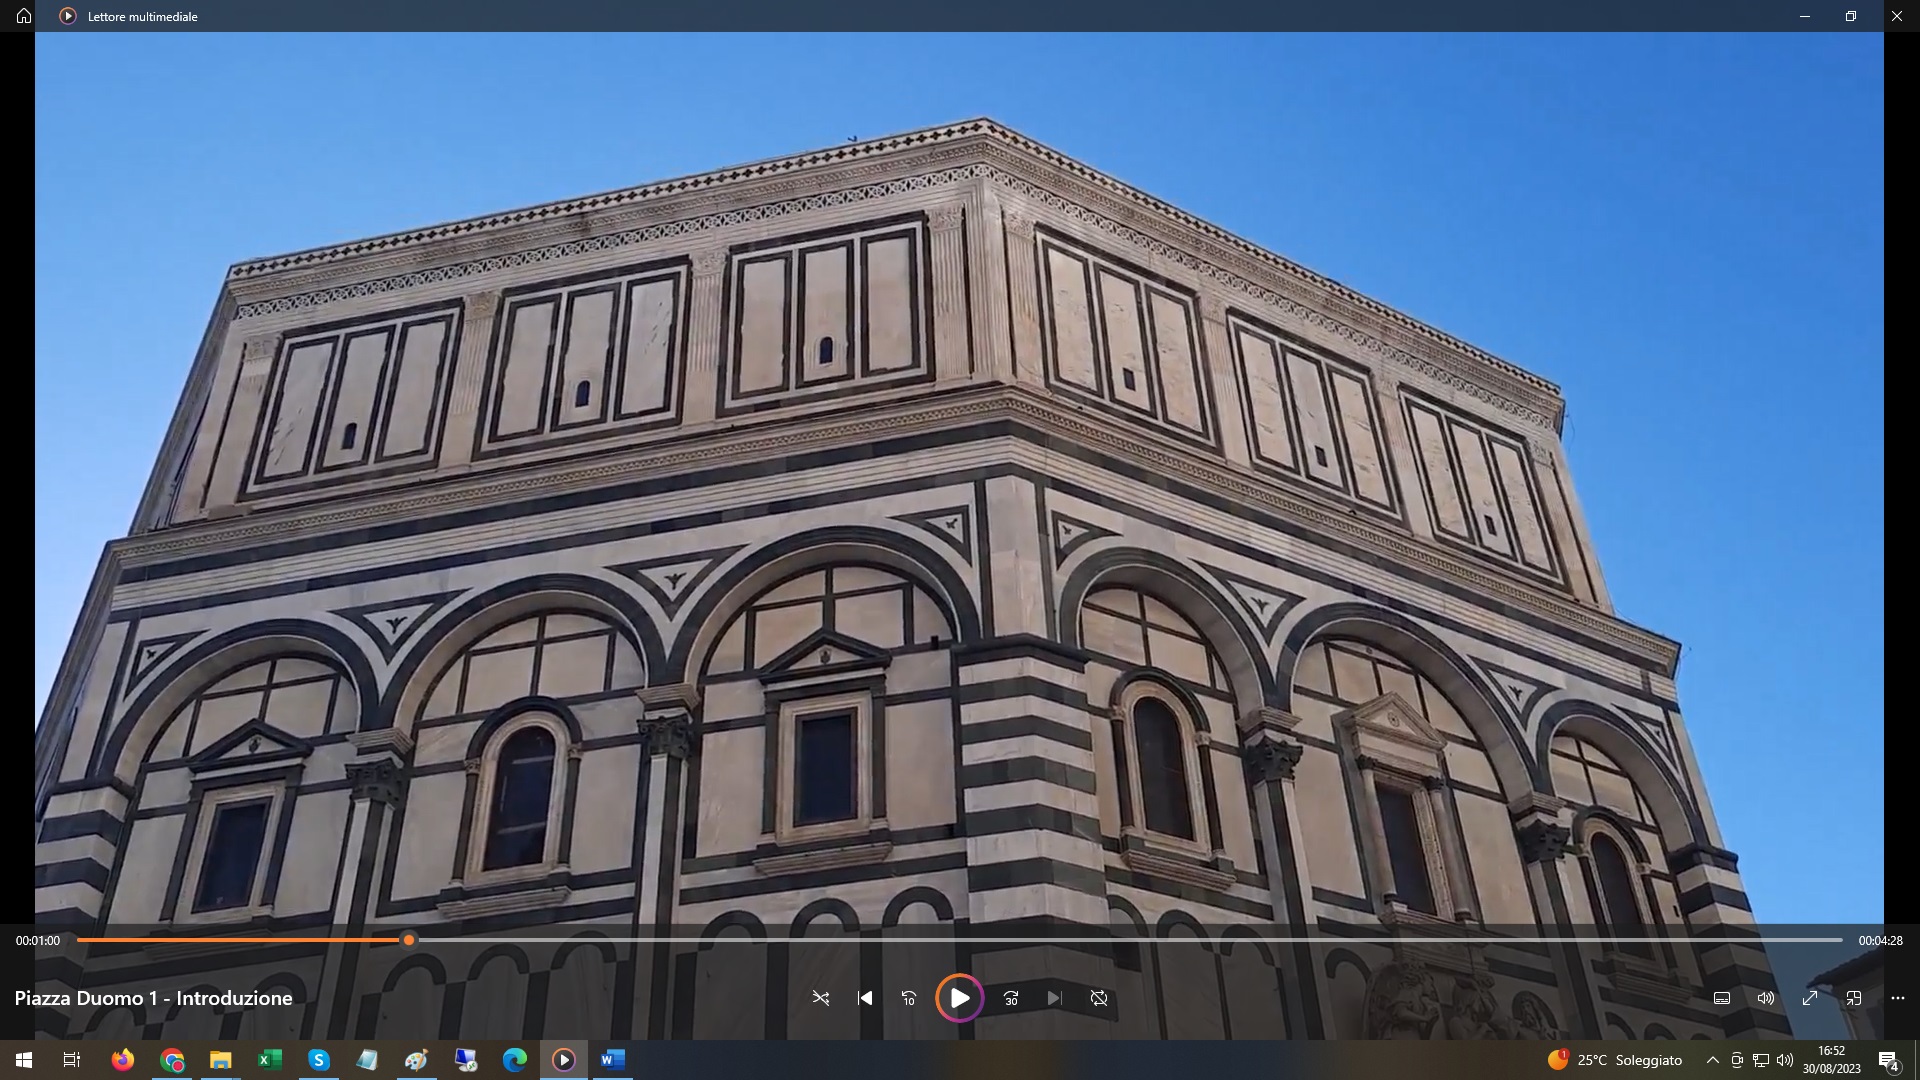Screen dimensions: 1920x1080
Task: Toggle shuffle mode on
Action: tap(821, 998)
